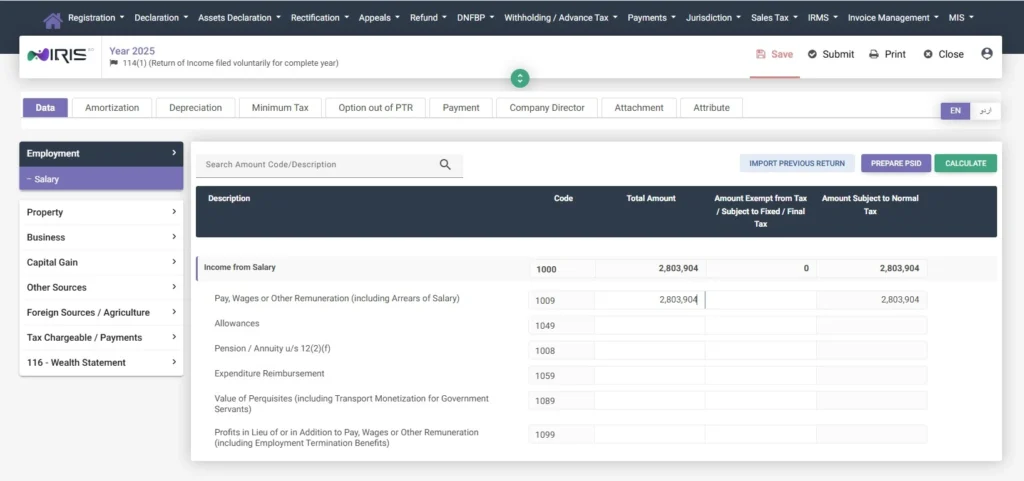Collapse the Employment section
This screenshot has width=1024, height=481.
click(101, 153)
